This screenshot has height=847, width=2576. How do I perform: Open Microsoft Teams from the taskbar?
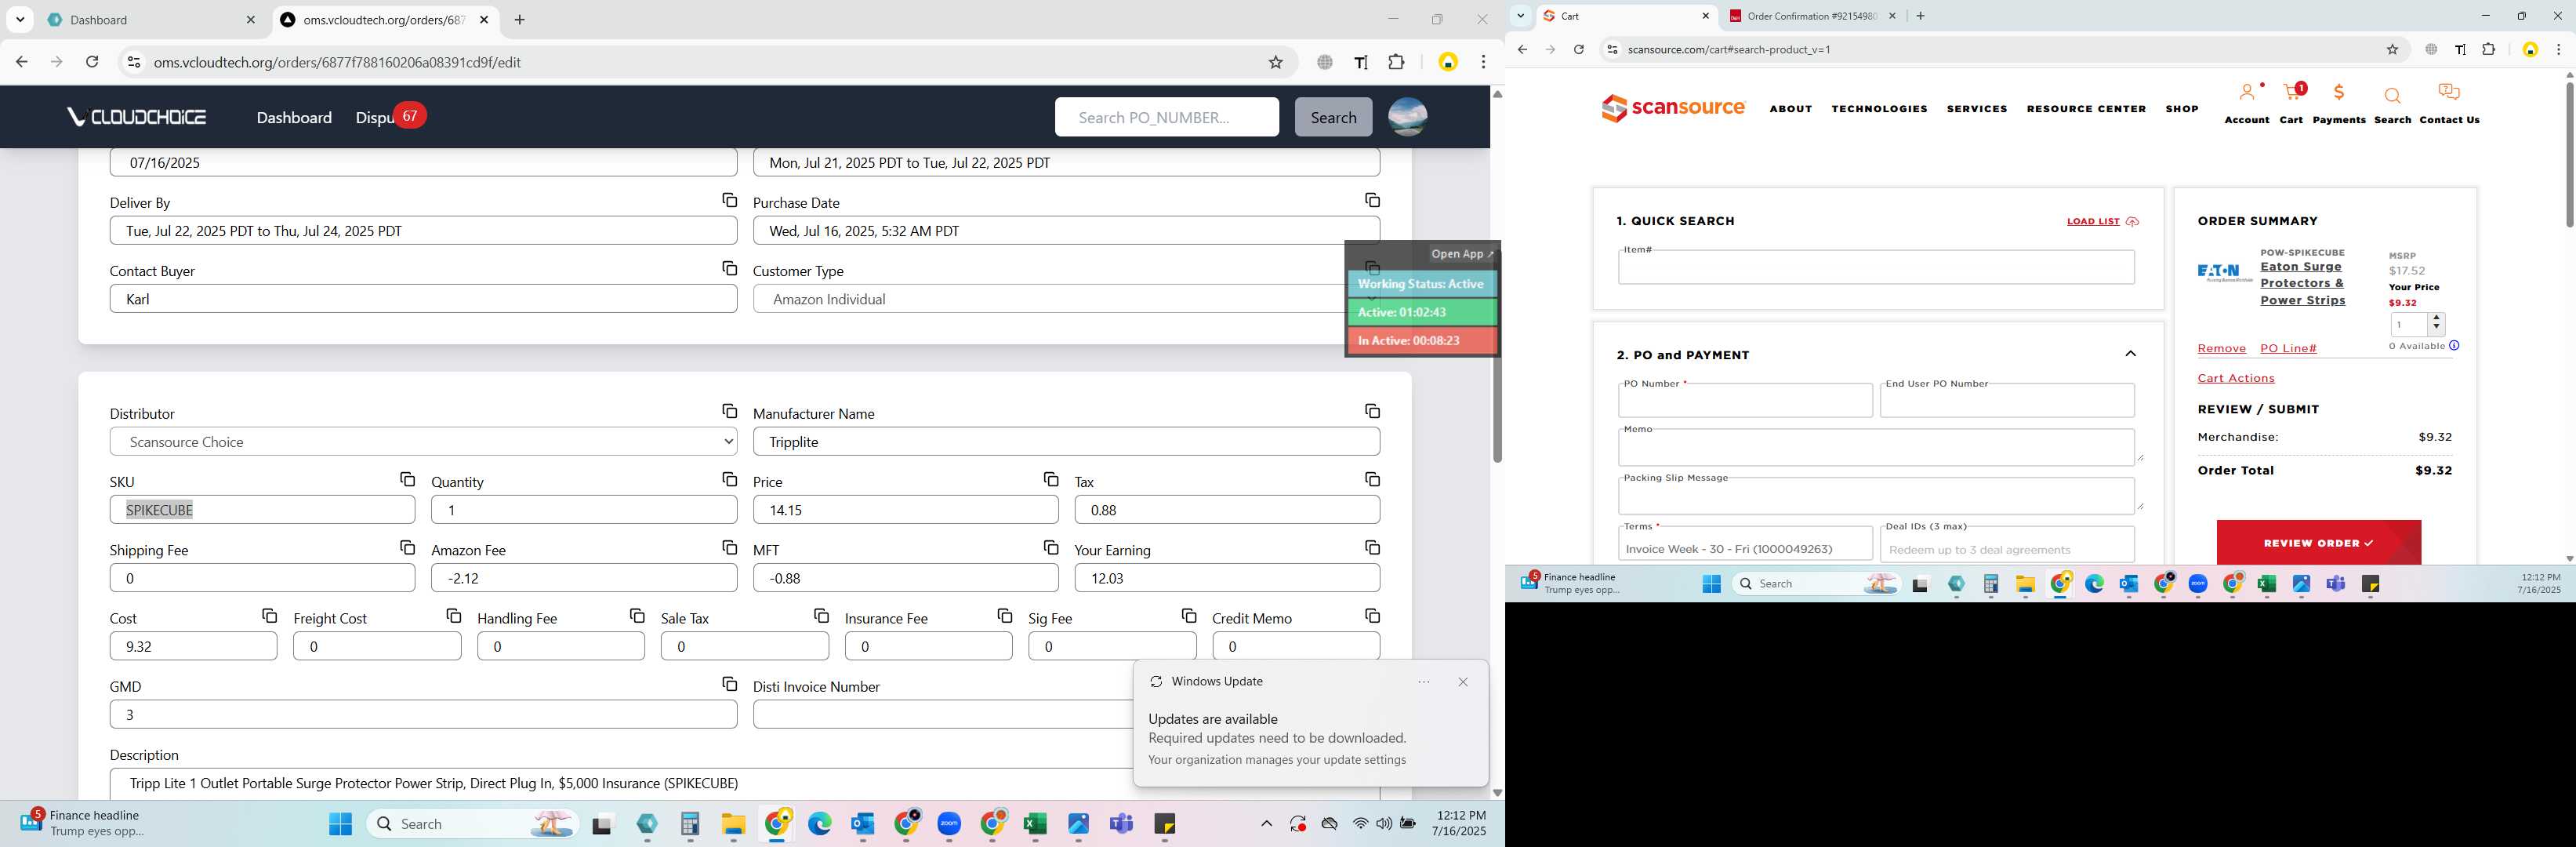(x=1121, y=824)
